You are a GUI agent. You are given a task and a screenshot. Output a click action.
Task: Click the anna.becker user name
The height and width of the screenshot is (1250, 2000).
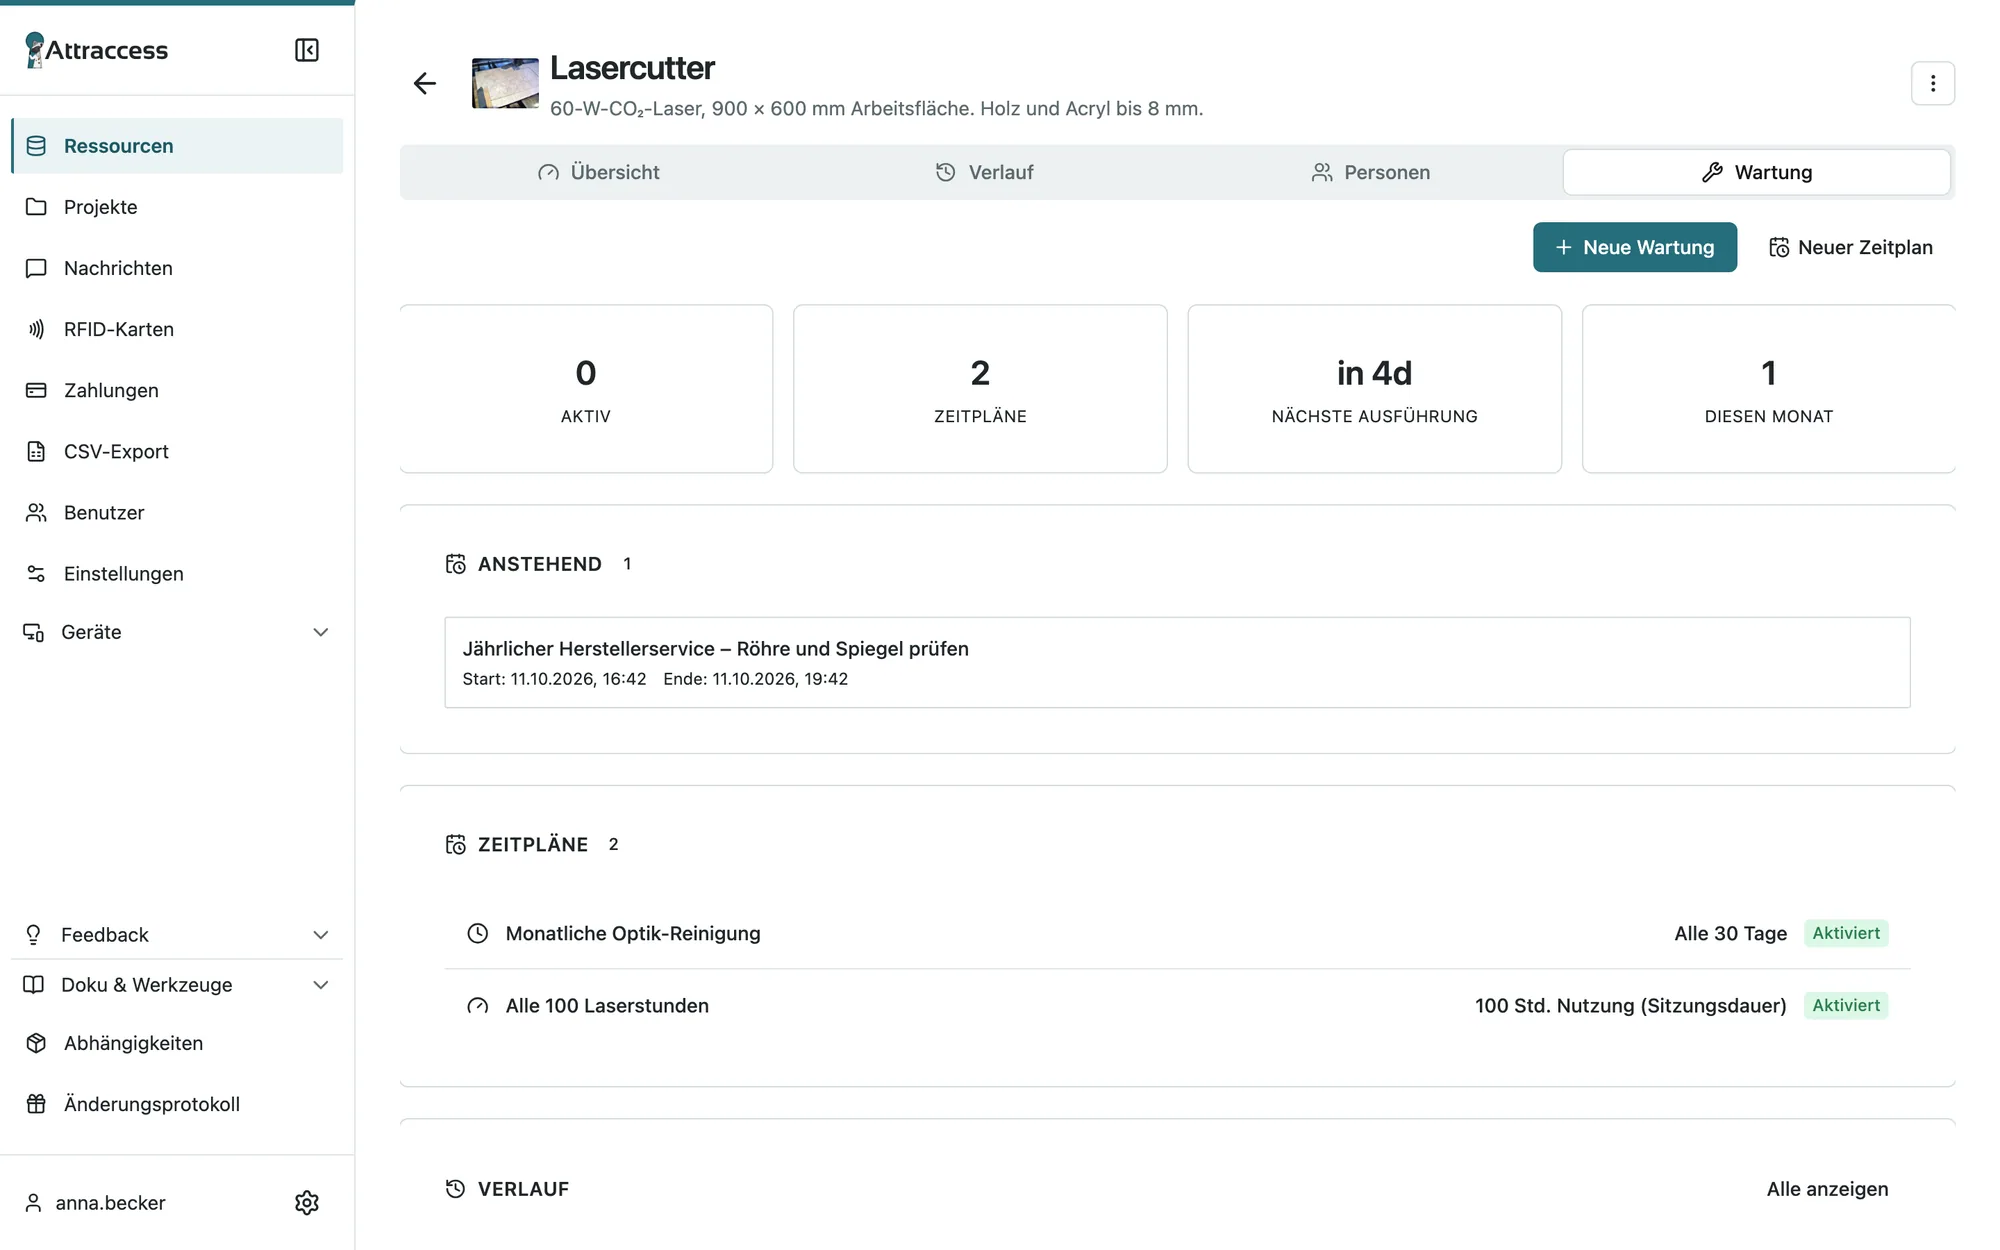tap(110, 1203)
